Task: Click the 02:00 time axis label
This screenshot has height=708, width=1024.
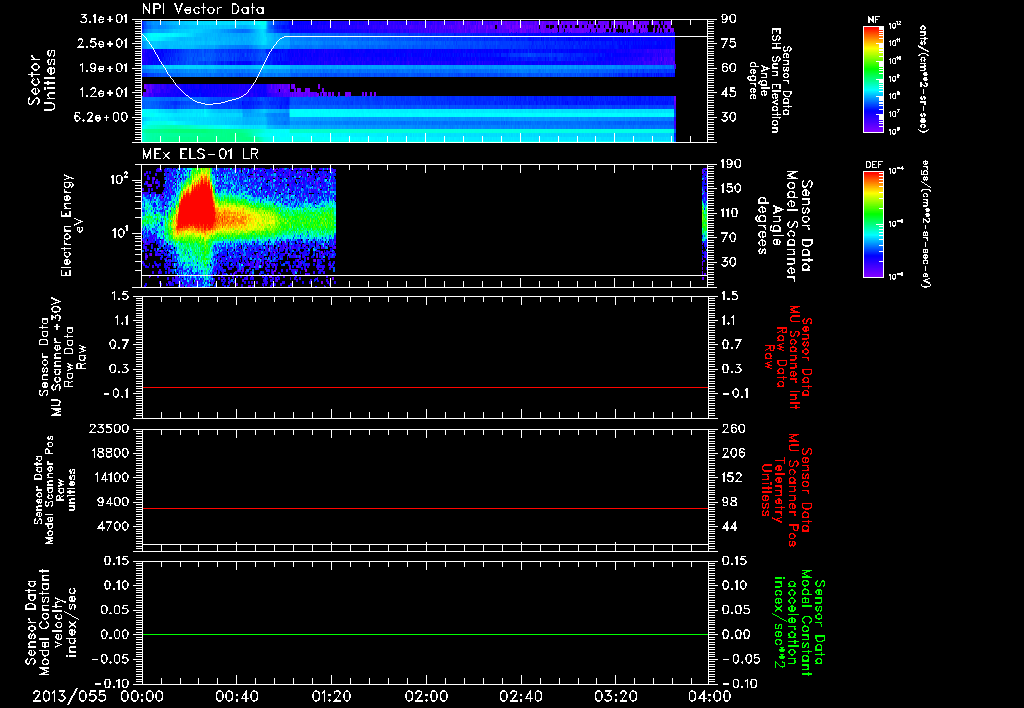Action: 426,696
